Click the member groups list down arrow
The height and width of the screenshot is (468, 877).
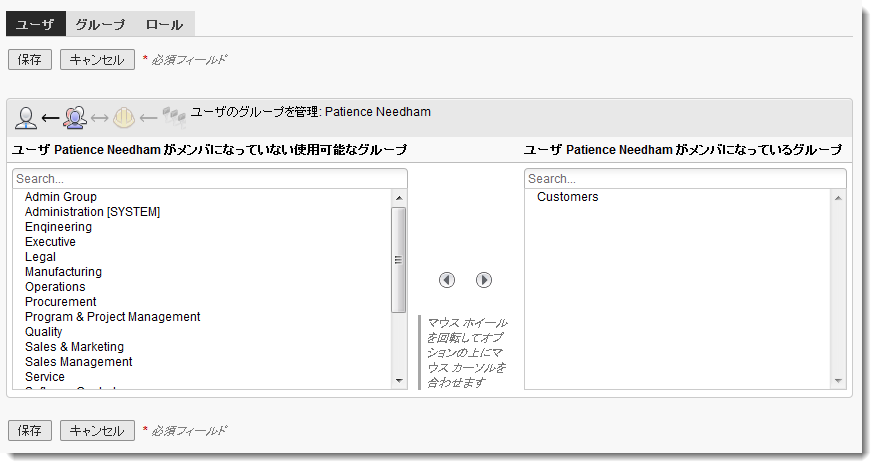tap(838, 381)
